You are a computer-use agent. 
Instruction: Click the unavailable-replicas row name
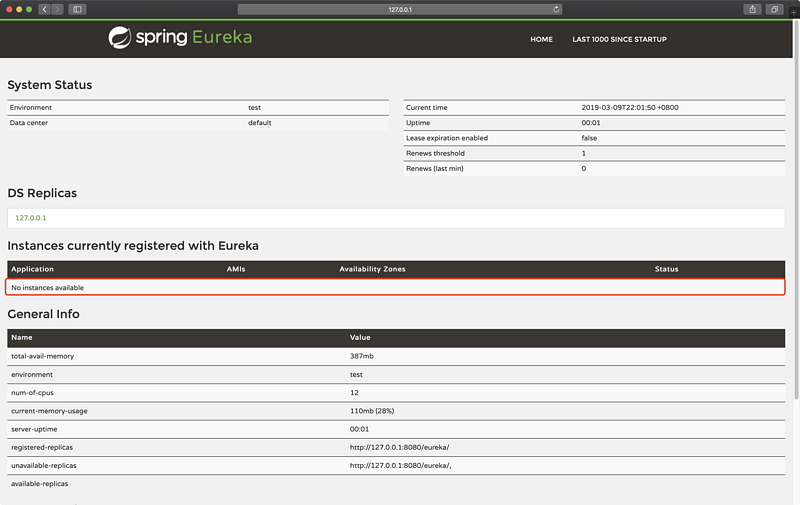coord(43,466)
